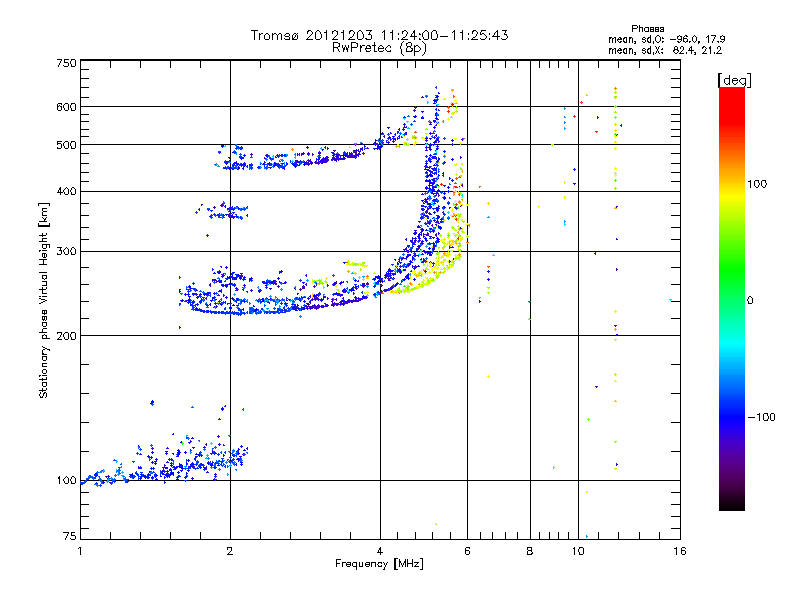Click the '[deg]' colorbar unit label
The image size is (800, 600).
tap(734, 80)
